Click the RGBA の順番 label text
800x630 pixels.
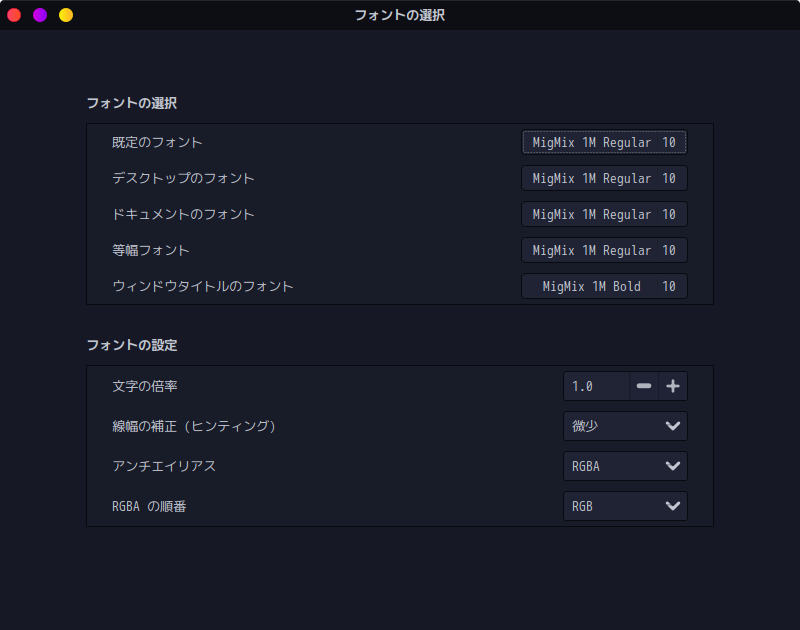[149, 506]
